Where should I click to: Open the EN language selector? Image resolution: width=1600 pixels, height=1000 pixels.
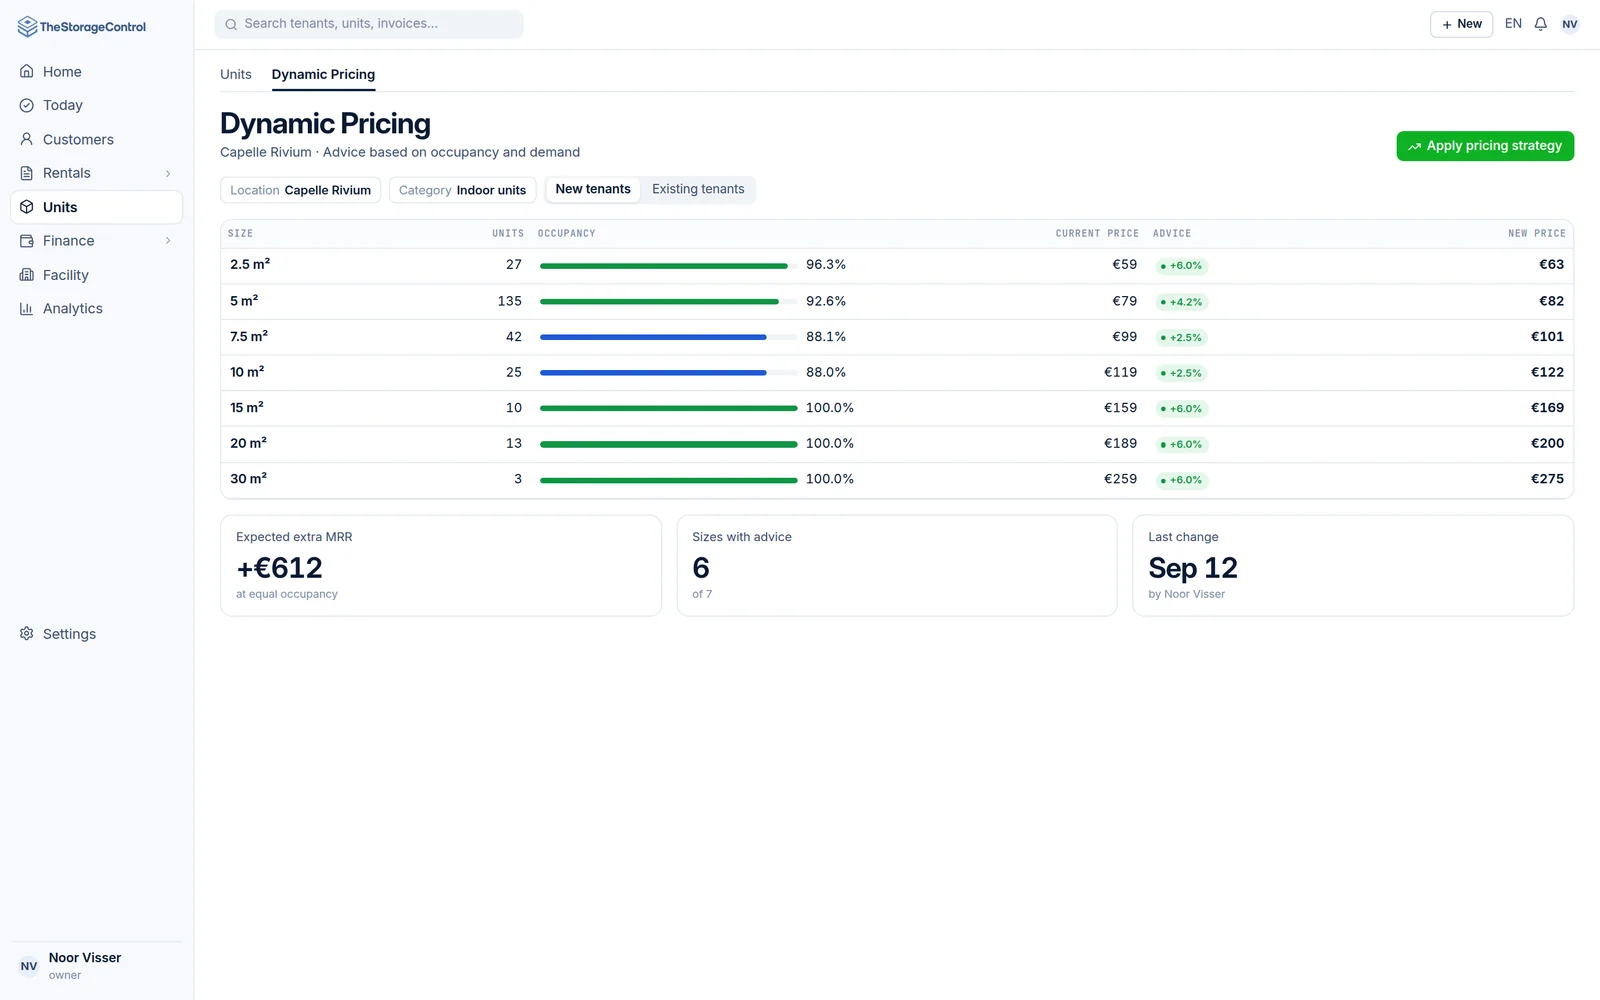(x=1513, y=24)
